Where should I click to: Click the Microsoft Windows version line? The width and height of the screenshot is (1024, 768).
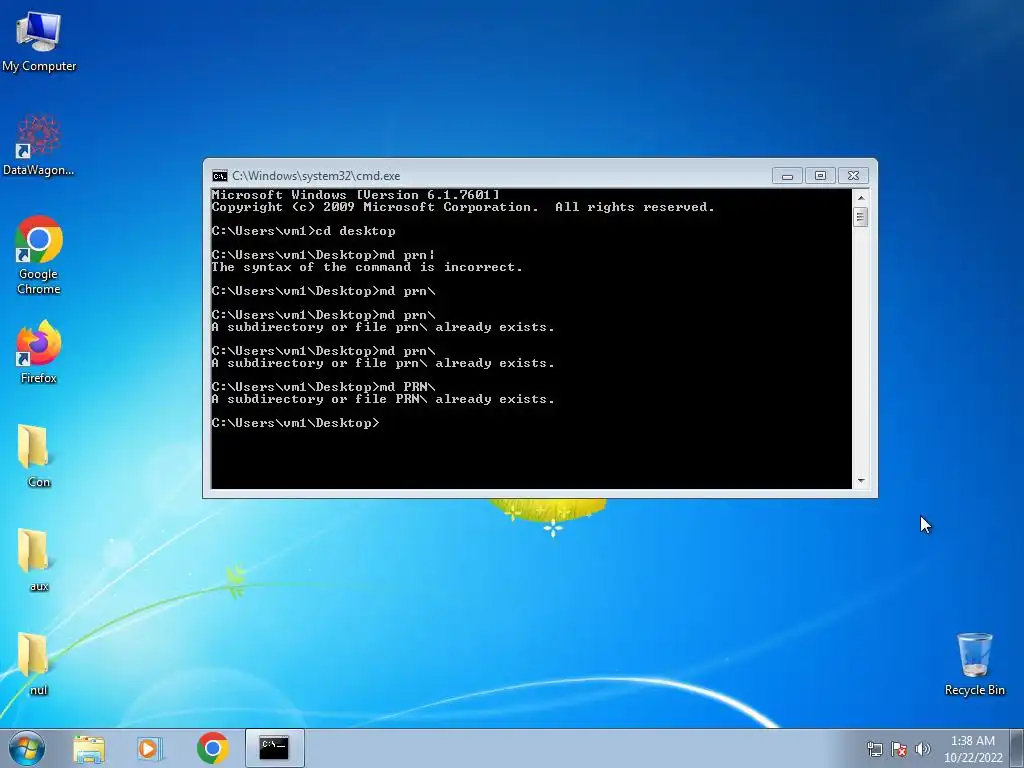tap(356, 195)
